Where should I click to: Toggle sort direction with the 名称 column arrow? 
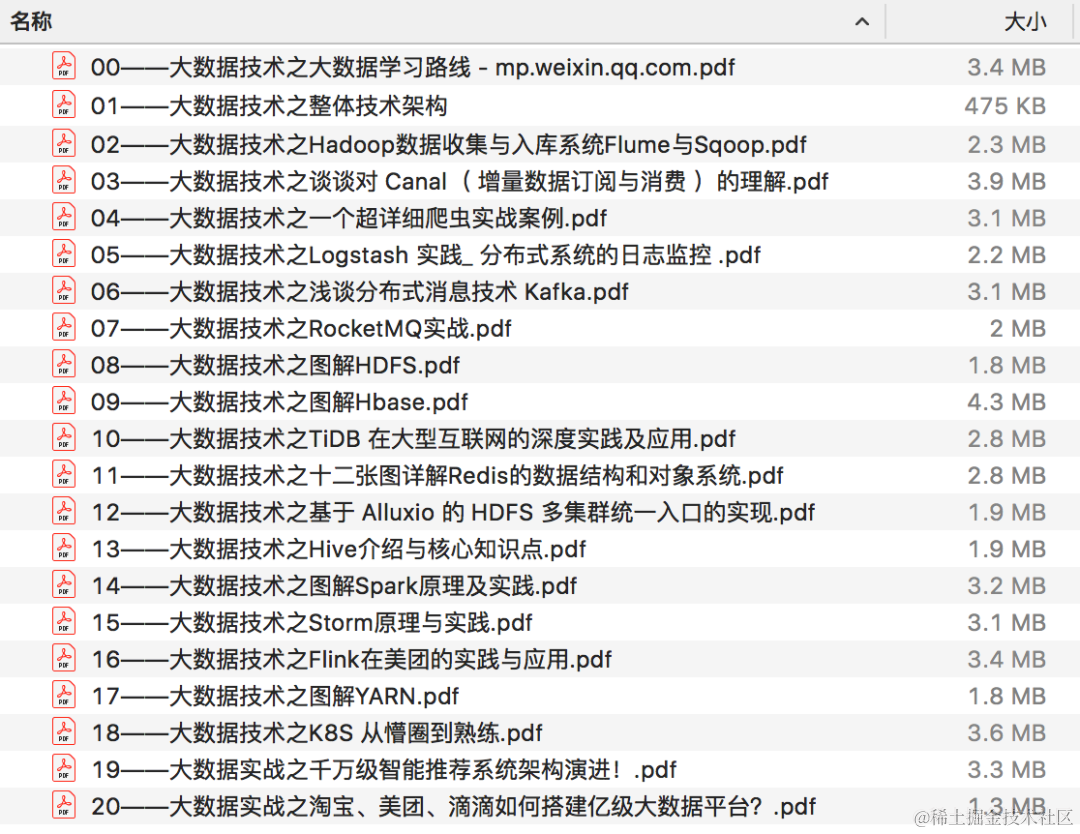(x=862, y=22)
